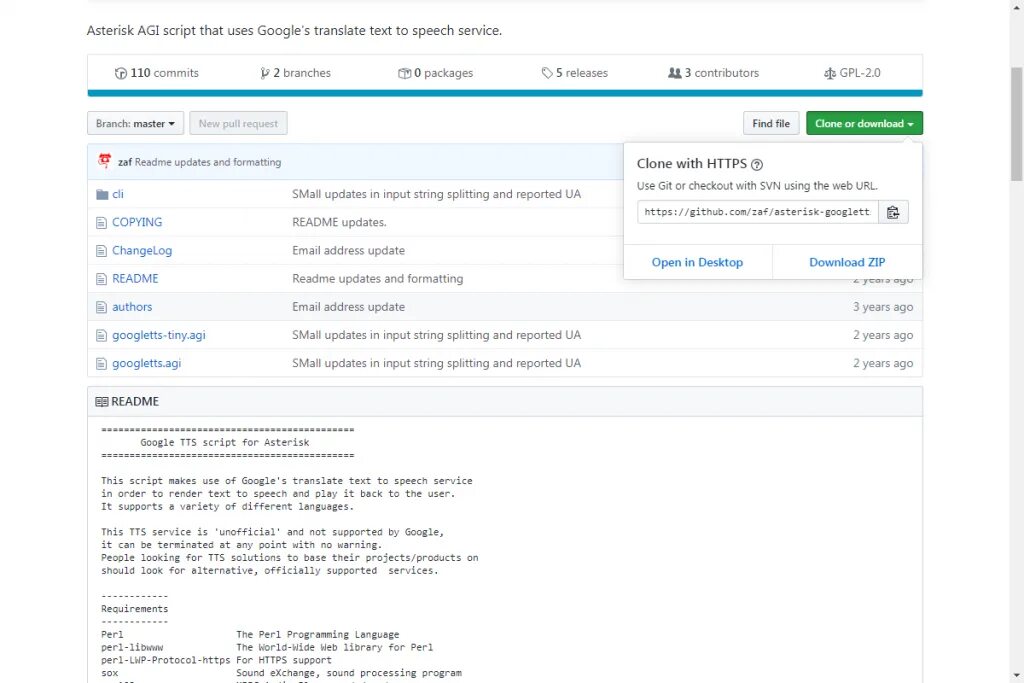Click Open in Desktop
Screen dimensions: 1024x683
pyautogui.click(x=697, y=262)
